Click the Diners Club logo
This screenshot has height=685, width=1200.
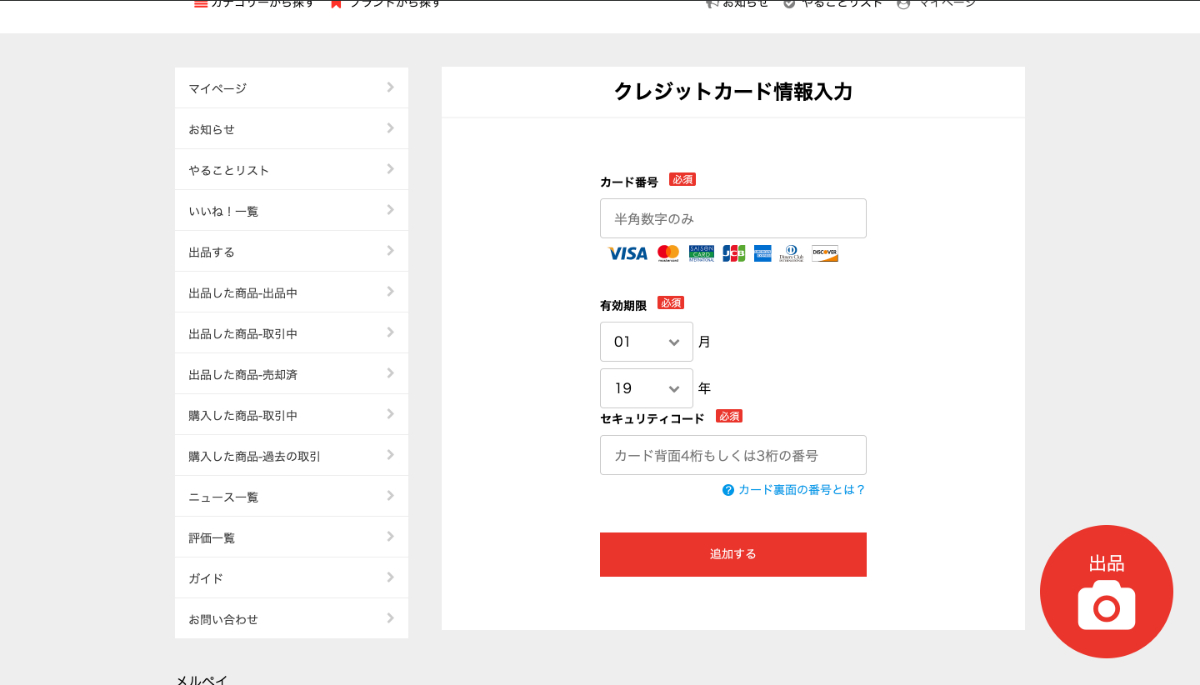[791, 254]
